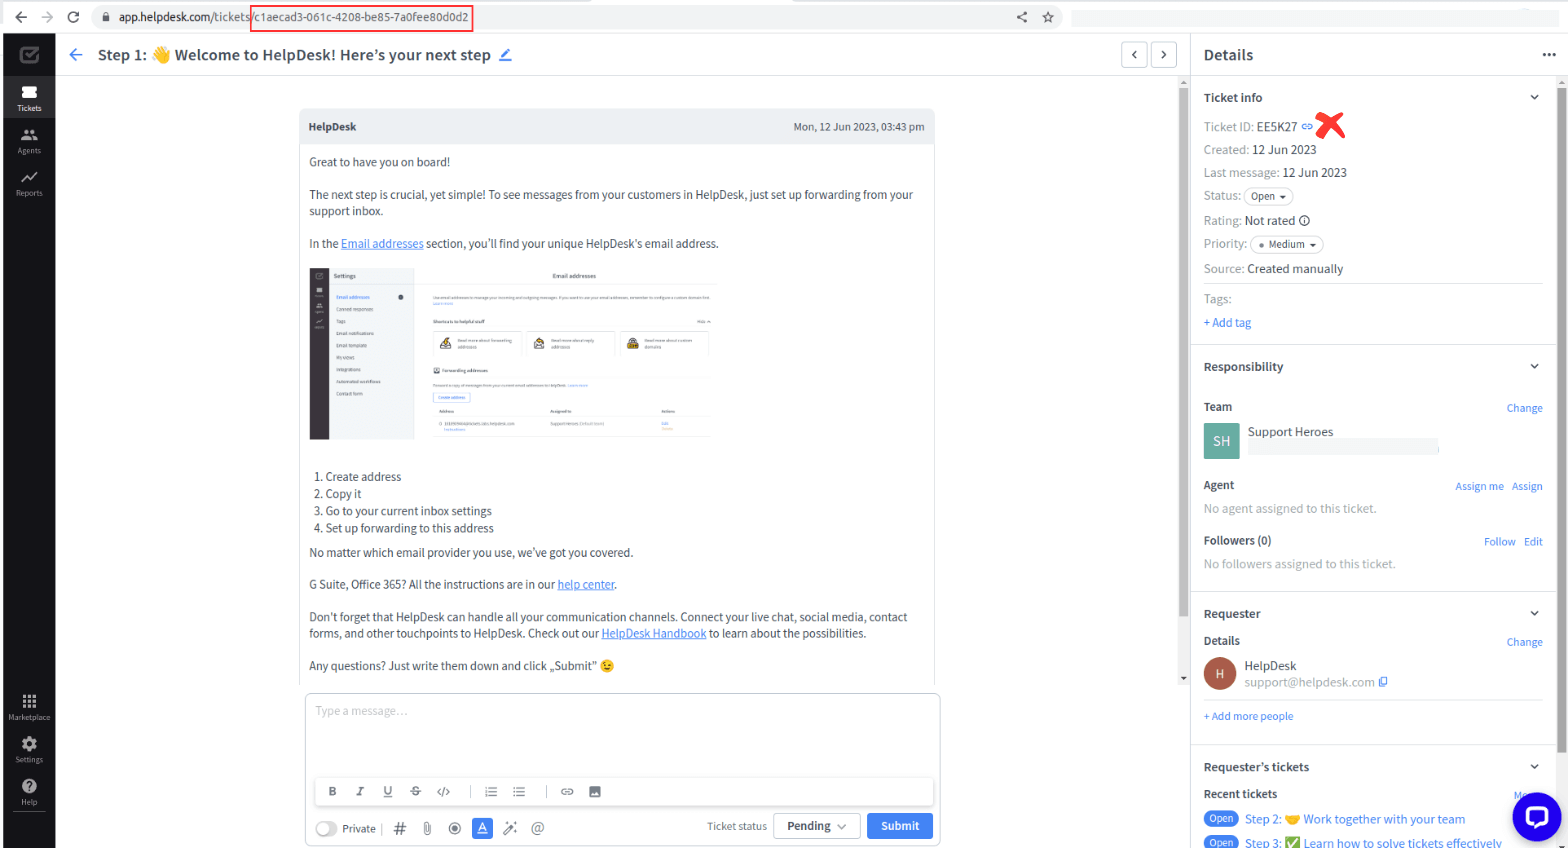Screen dimensions: 1568x848
Task: Open HelpDesk Handbook link
Action: pos(653,634)
